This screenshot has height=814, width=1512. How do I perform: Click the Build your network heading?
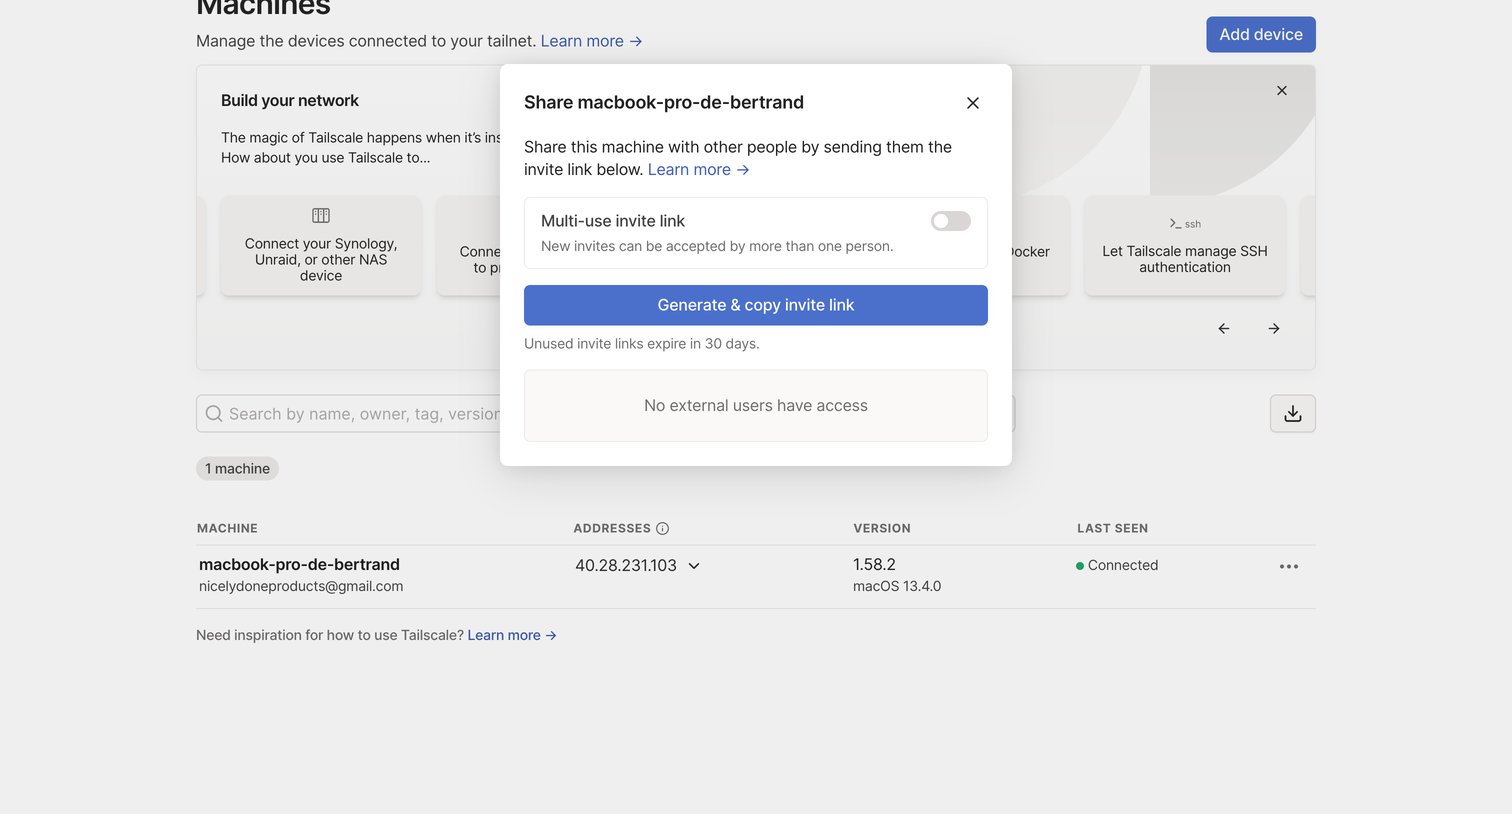click(290, 101)
